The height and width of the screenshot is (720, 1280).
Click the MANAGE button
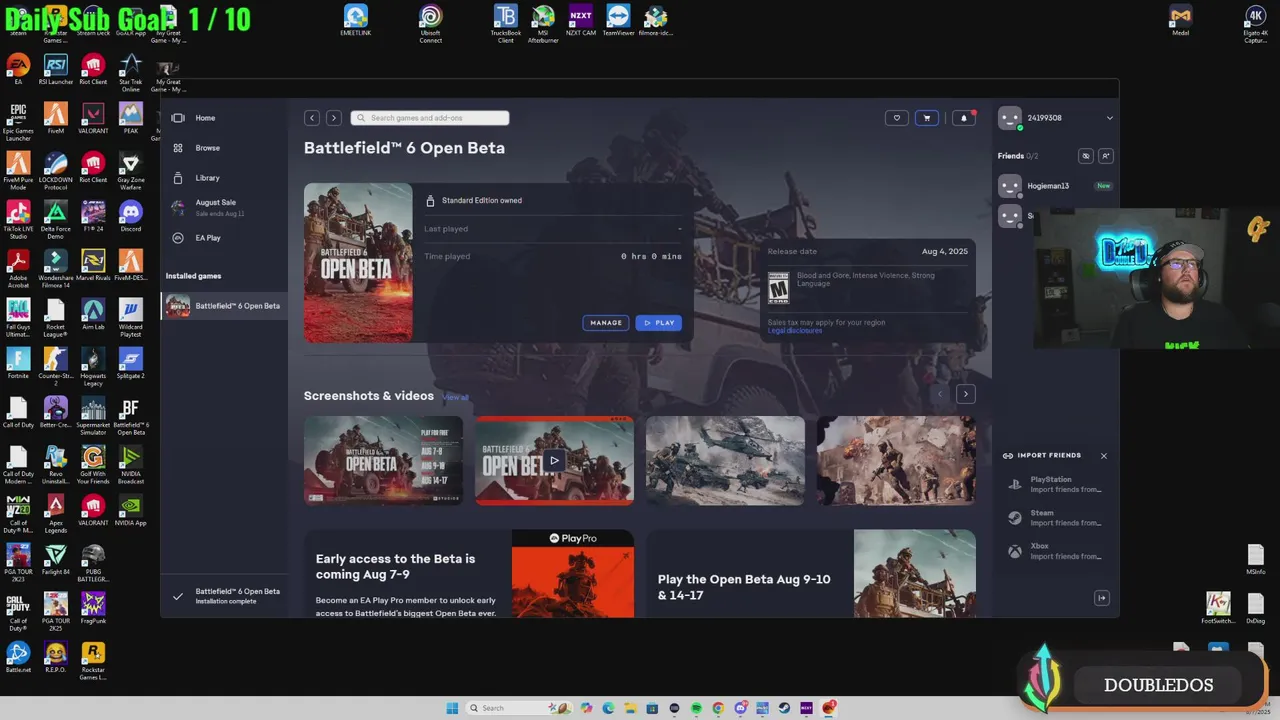pyautogui.click(x=606, y=323)
